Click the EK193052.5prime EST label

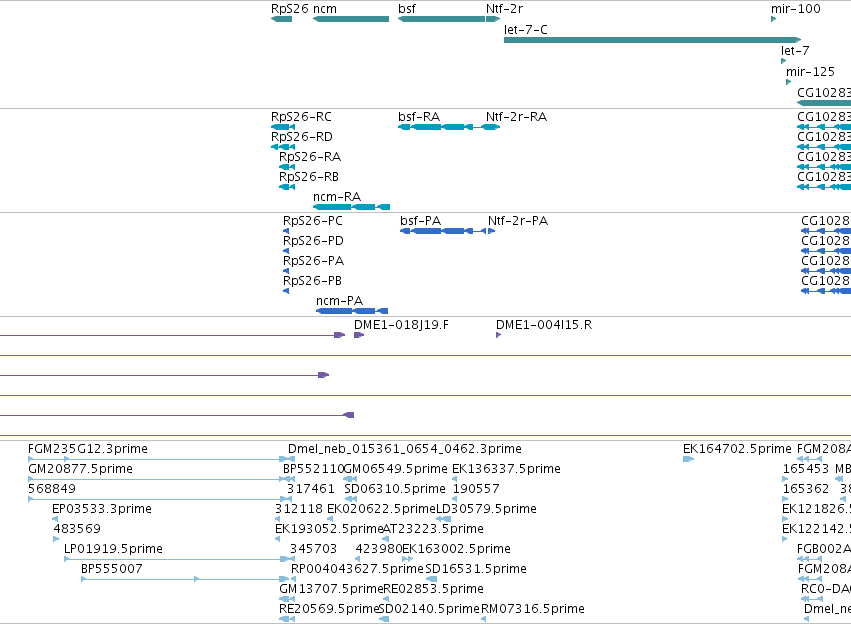[x=329, y=529]
